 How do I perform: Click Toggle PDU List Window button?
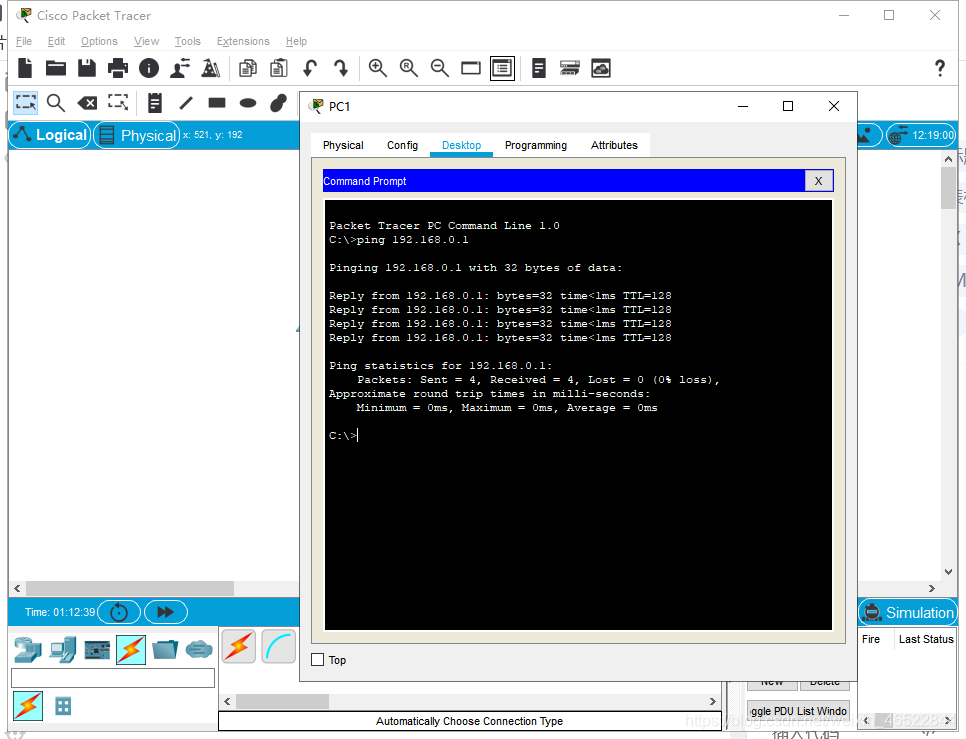tap(798, 711)
